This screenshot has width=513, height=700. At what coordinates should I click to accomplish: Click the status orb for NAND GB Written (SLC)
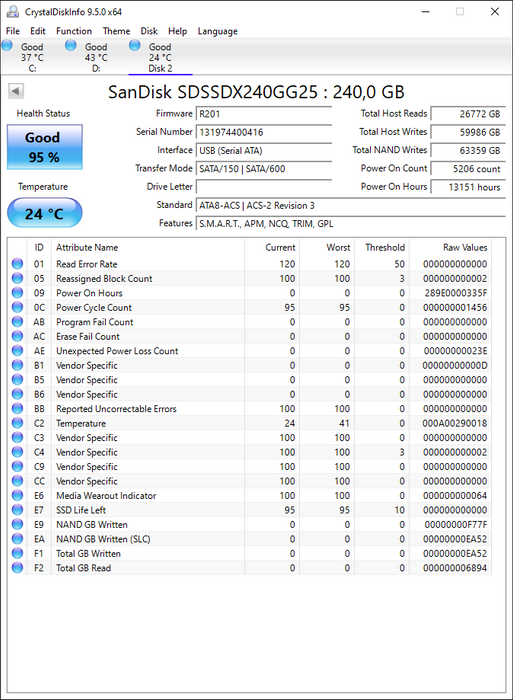pos(17,539)
